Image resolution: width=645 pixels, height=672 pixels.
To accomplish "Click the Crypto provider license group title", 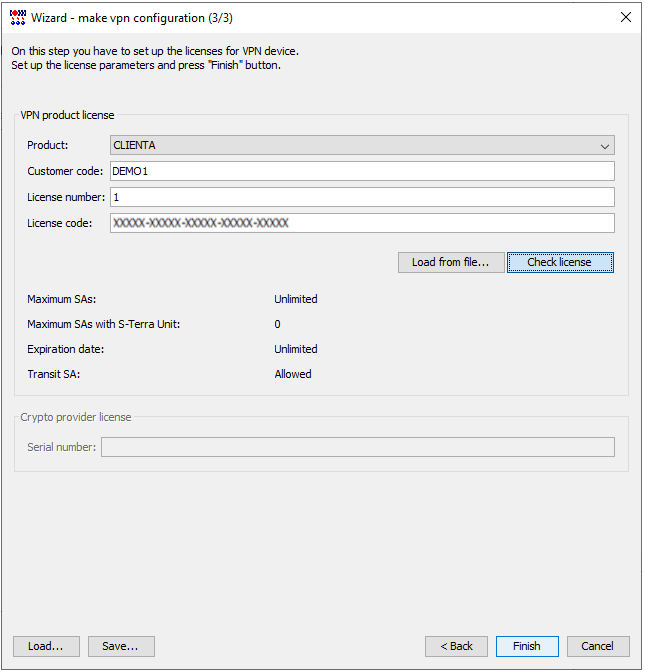I will (x=76, y=417).
